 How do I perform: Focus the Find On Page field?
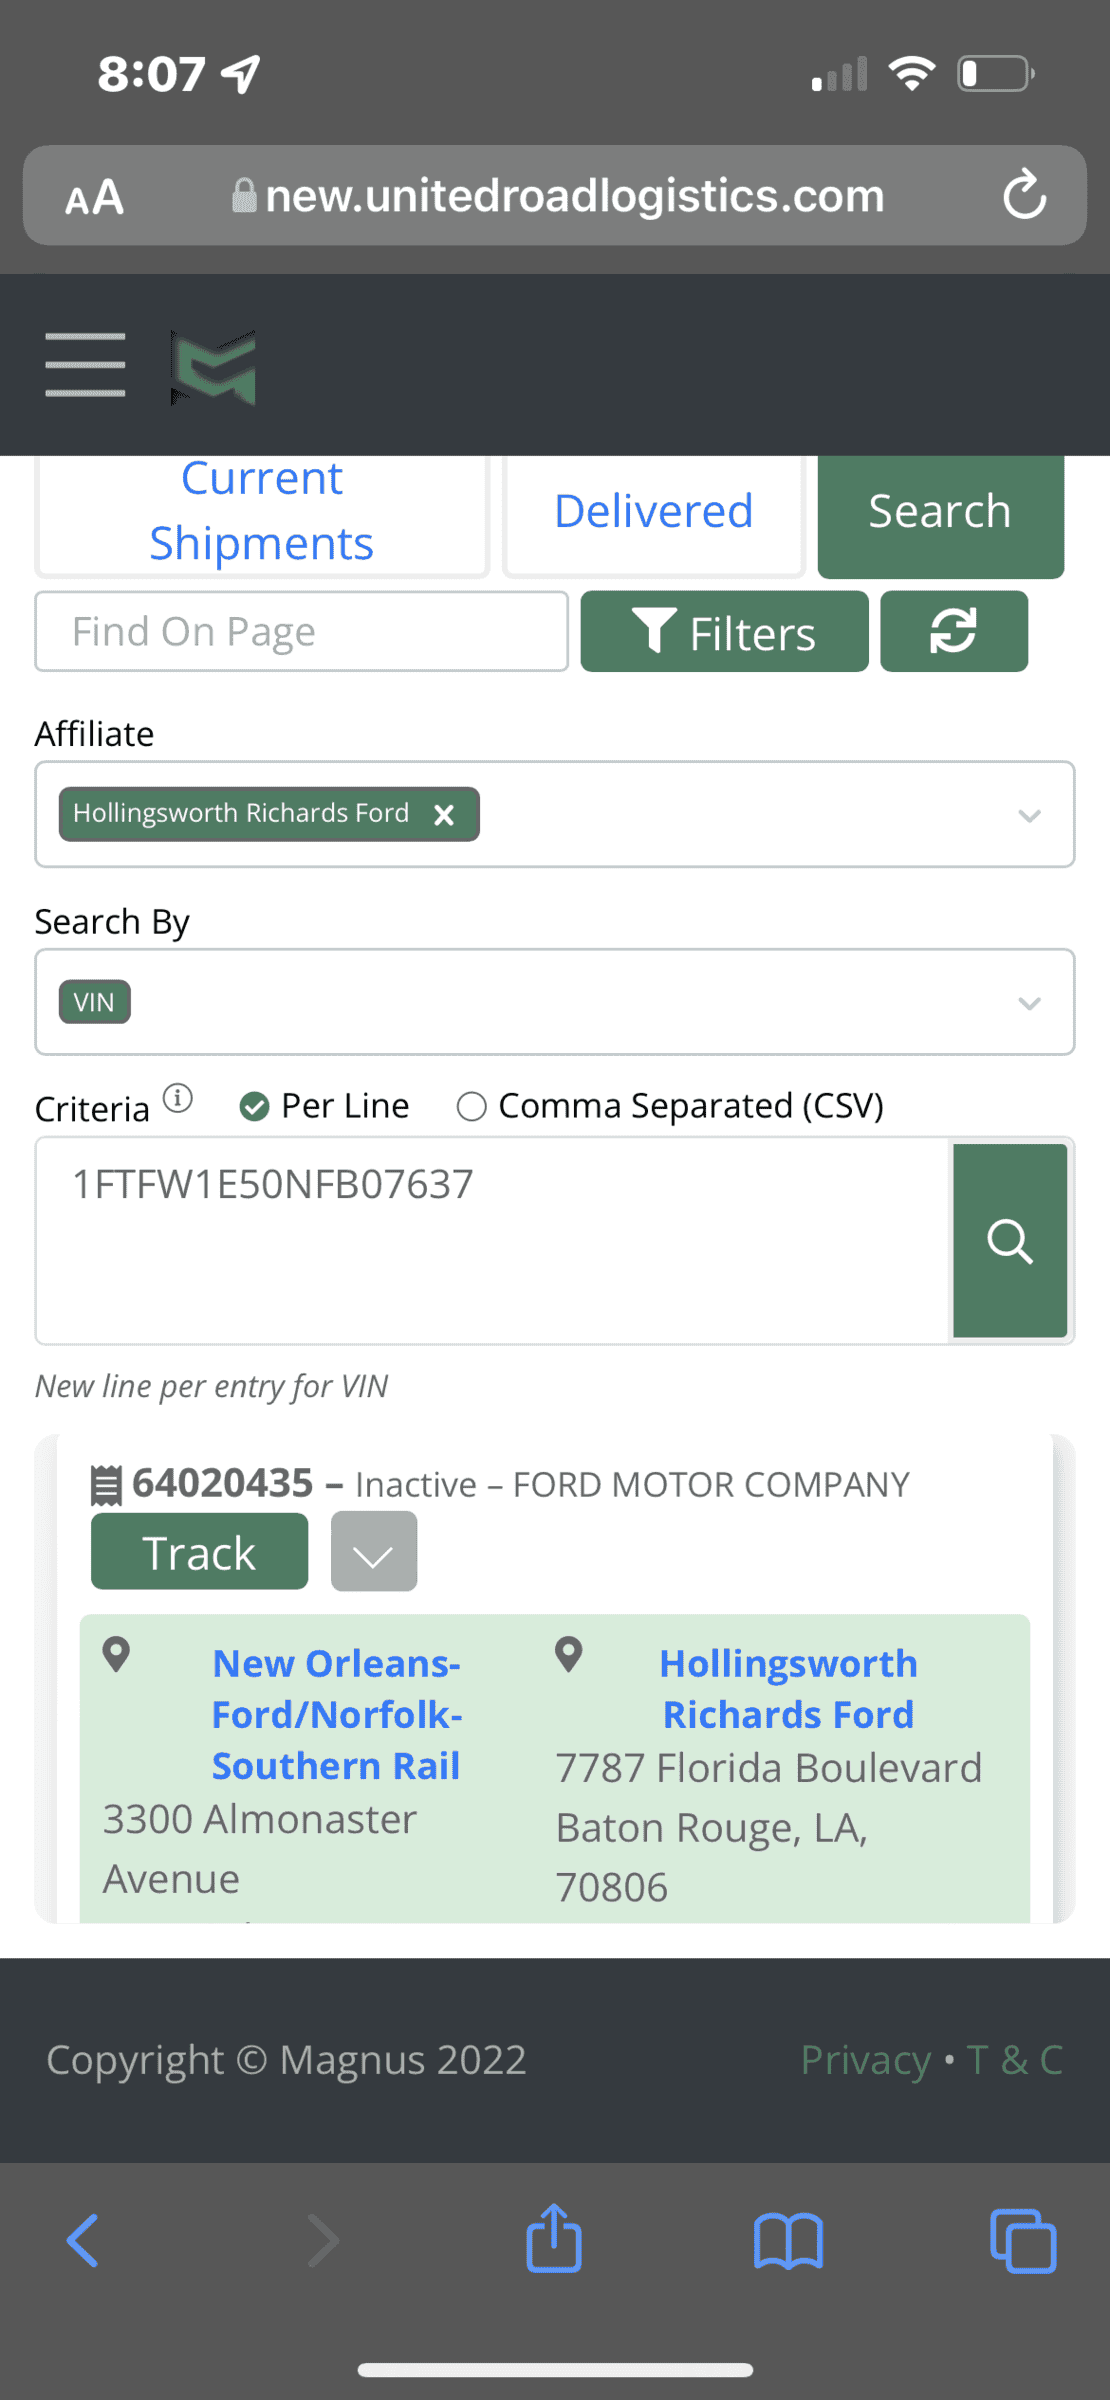302,631
